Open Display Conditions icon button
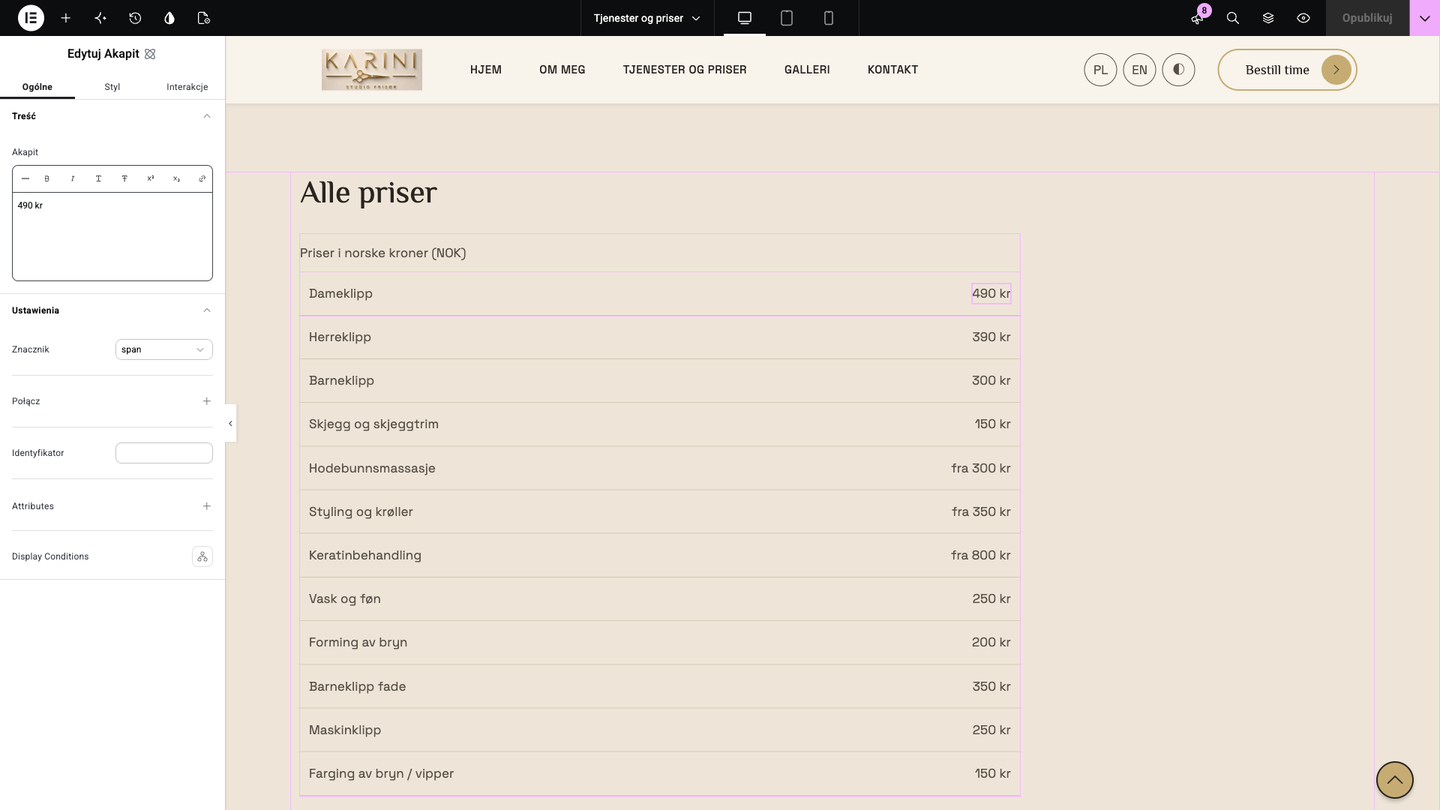Image resolution: width=1440 pixels, height=810 pixels. (x=202, y=557)
